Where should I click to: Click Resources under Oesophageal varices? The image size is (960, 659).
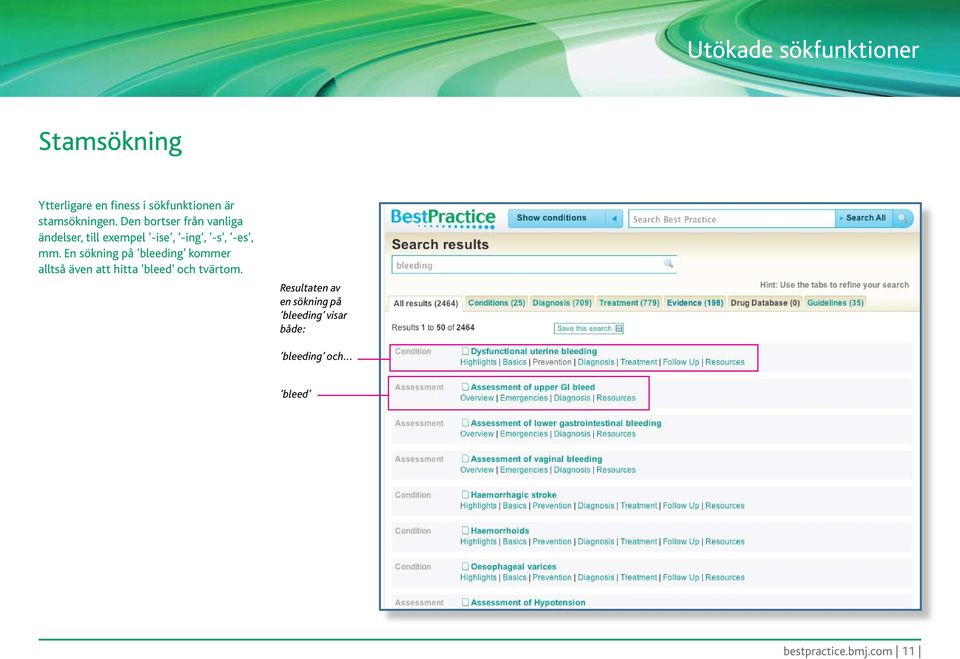click(725, 577)
